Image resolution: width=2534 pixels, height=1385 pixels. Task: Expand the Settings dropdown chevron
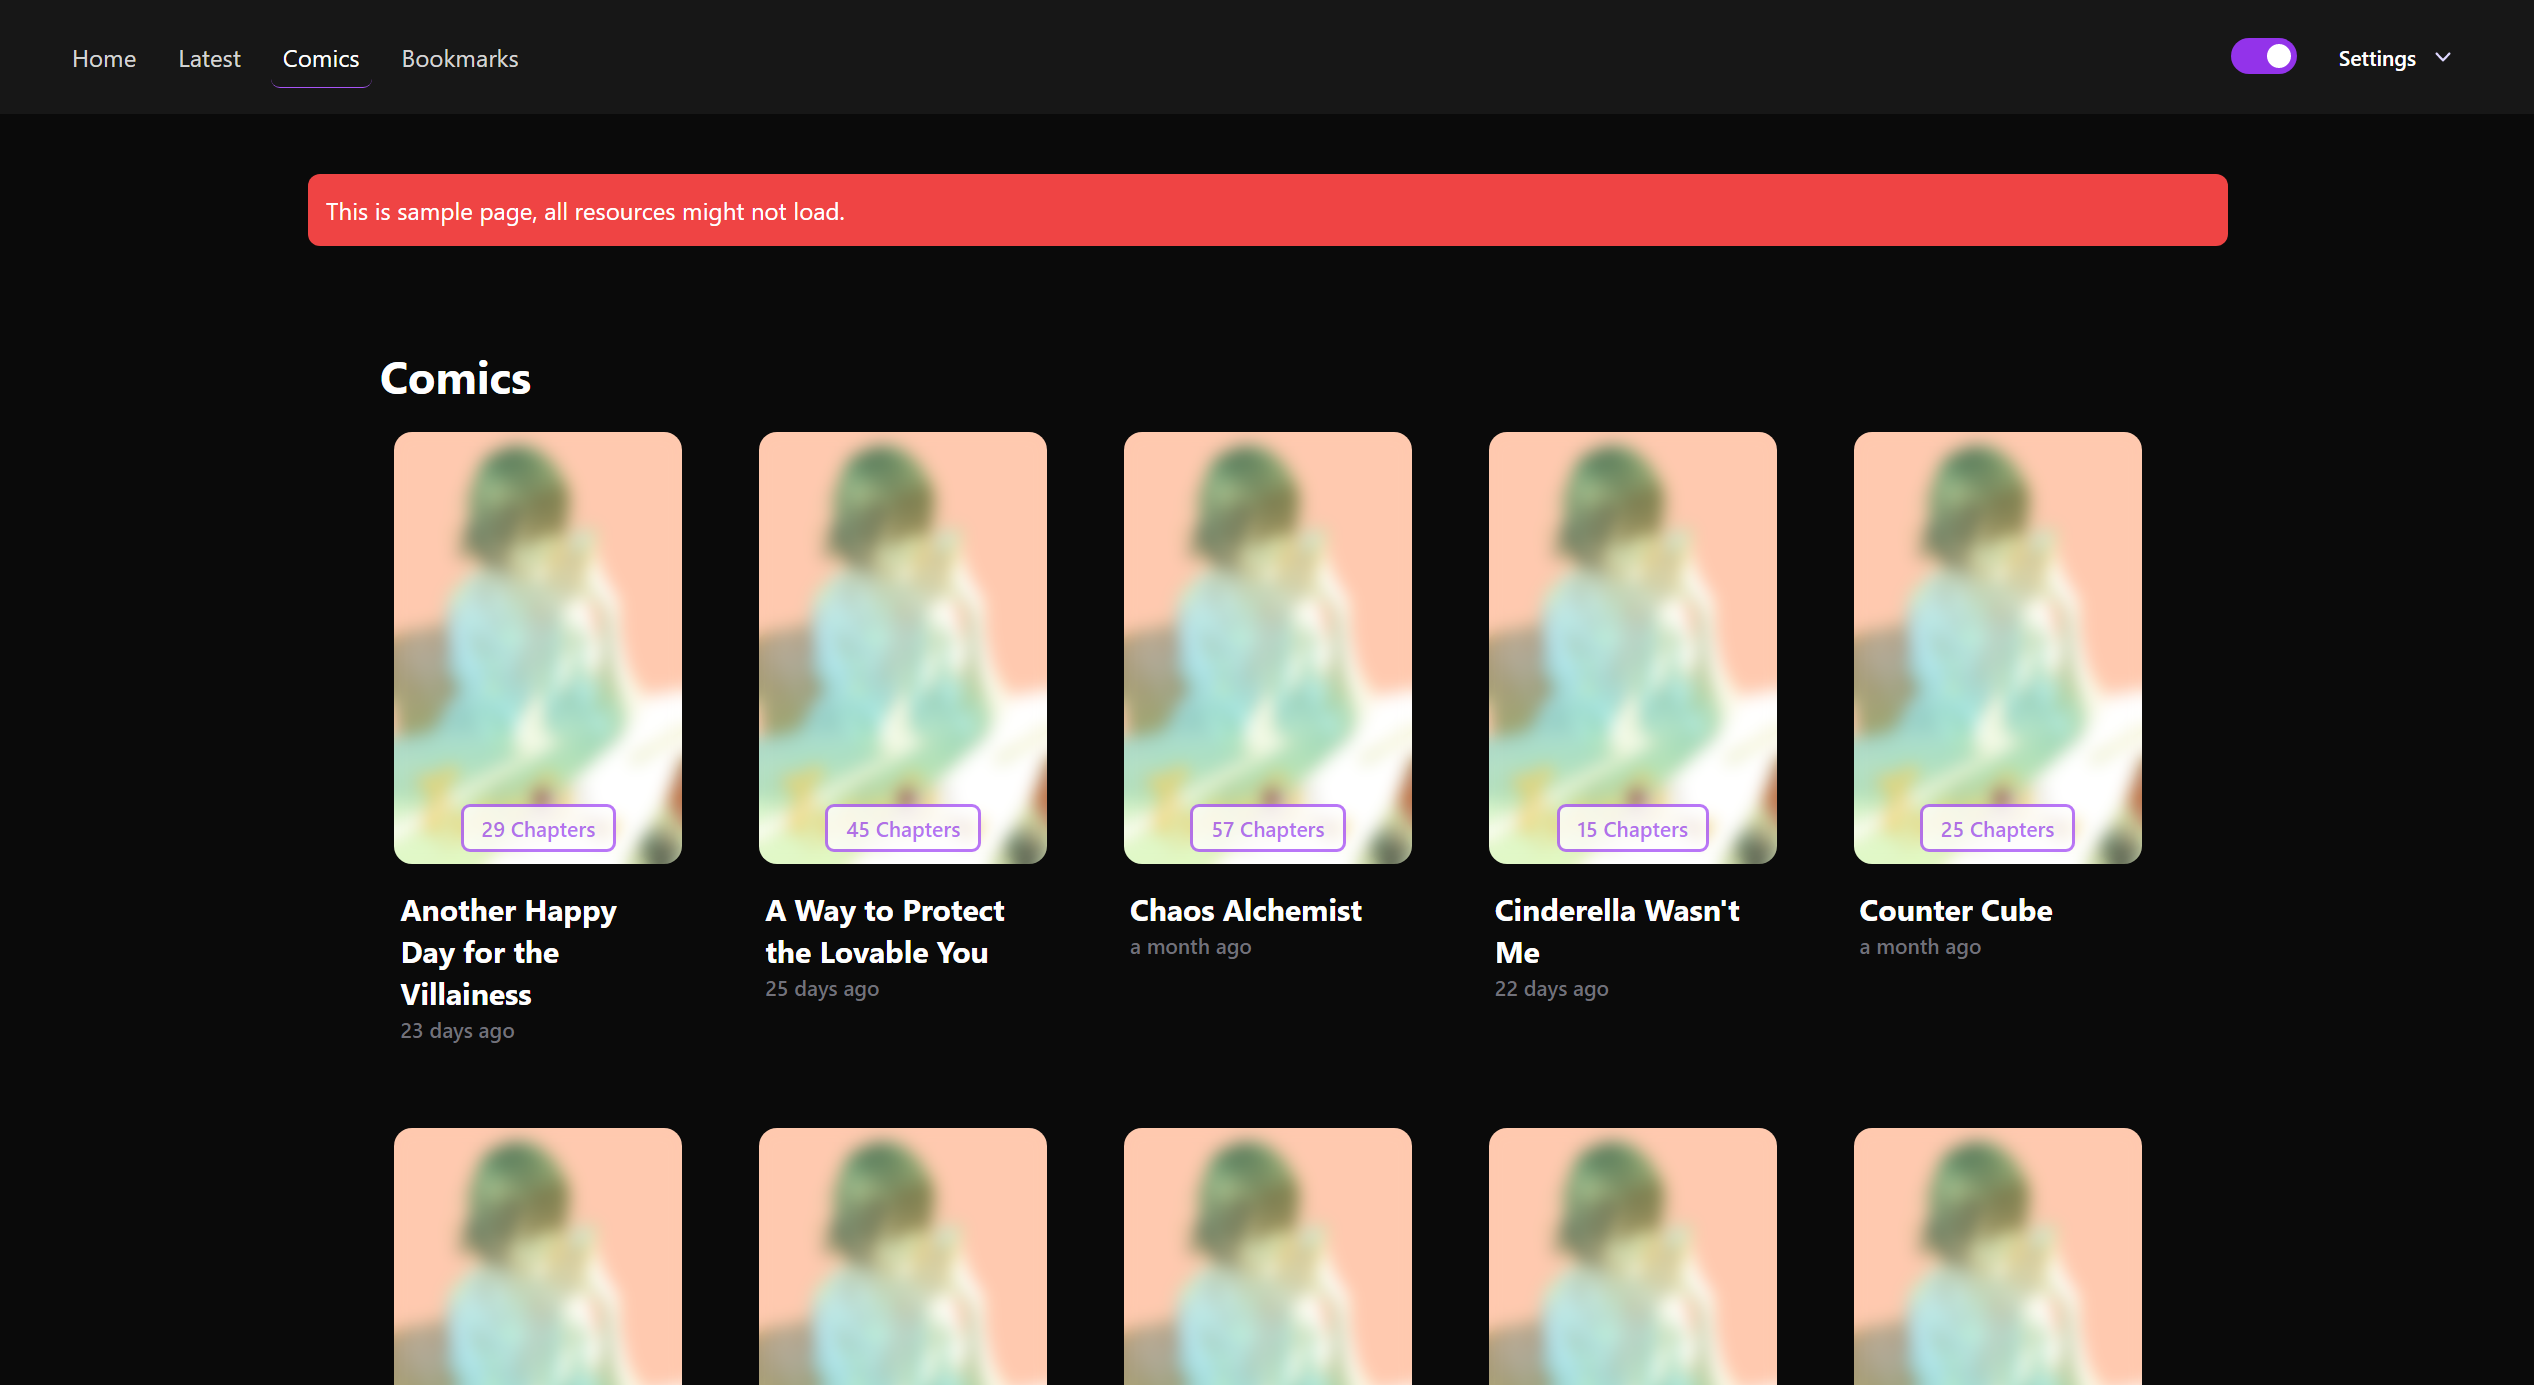point(2443,58)
